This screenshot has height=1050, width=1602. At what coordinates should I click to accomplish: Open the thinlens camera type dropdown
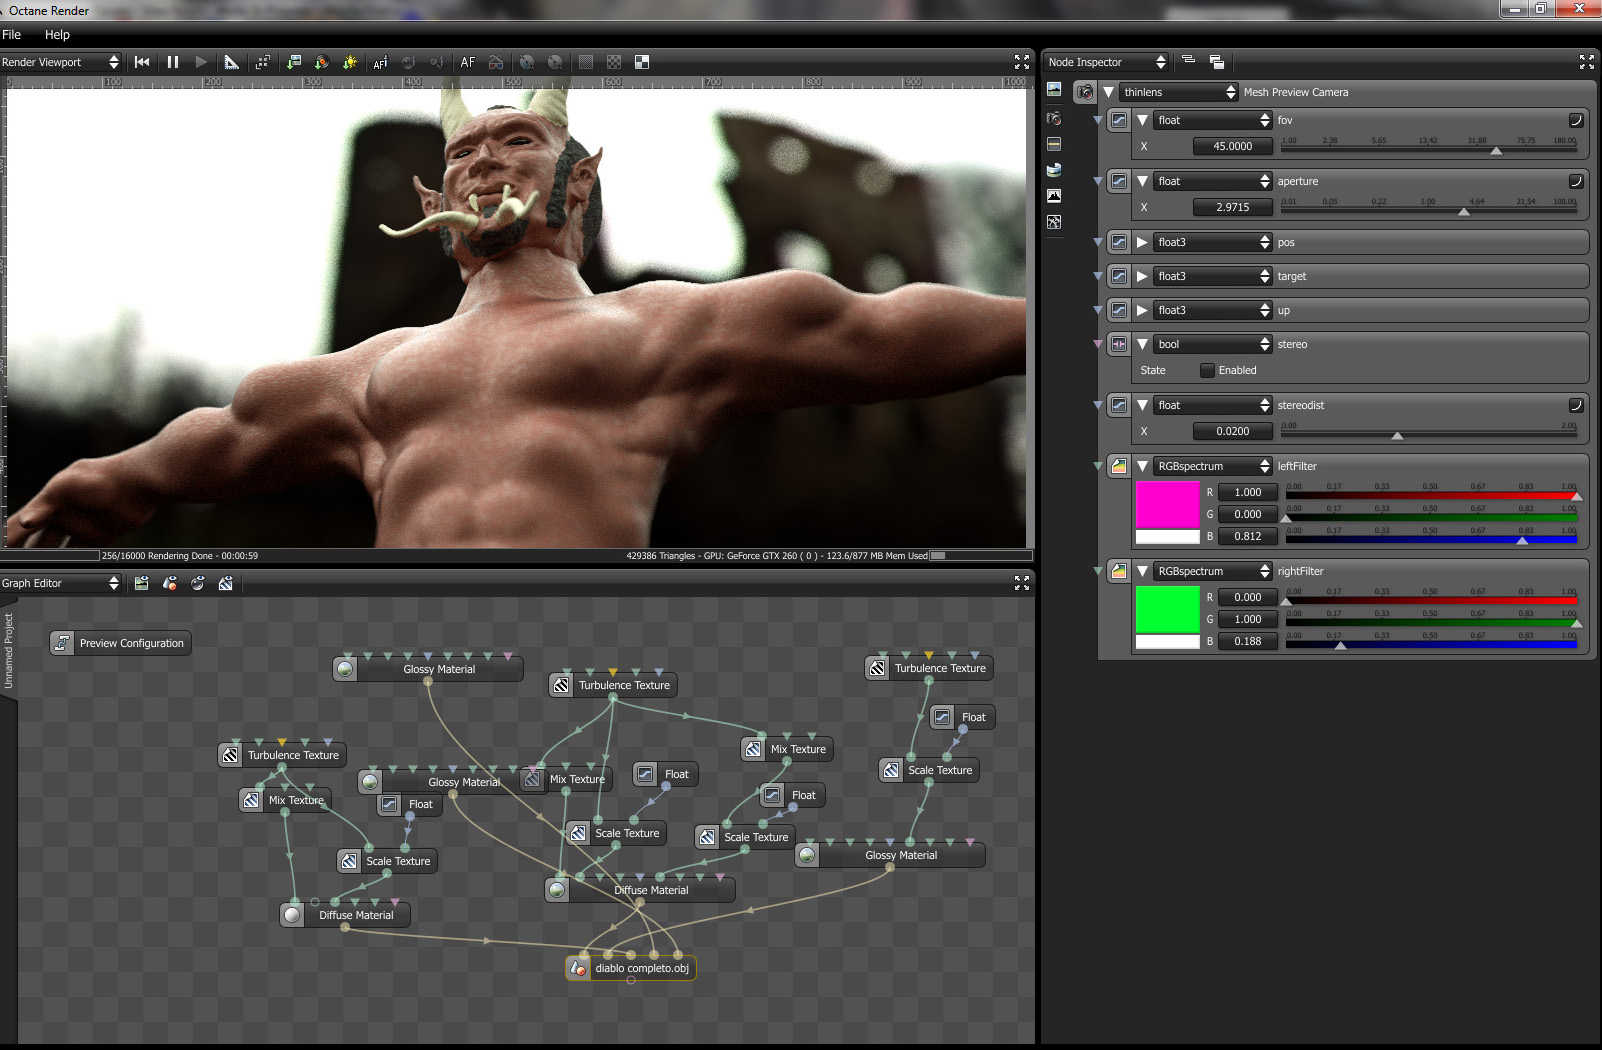click(1180, 92)
